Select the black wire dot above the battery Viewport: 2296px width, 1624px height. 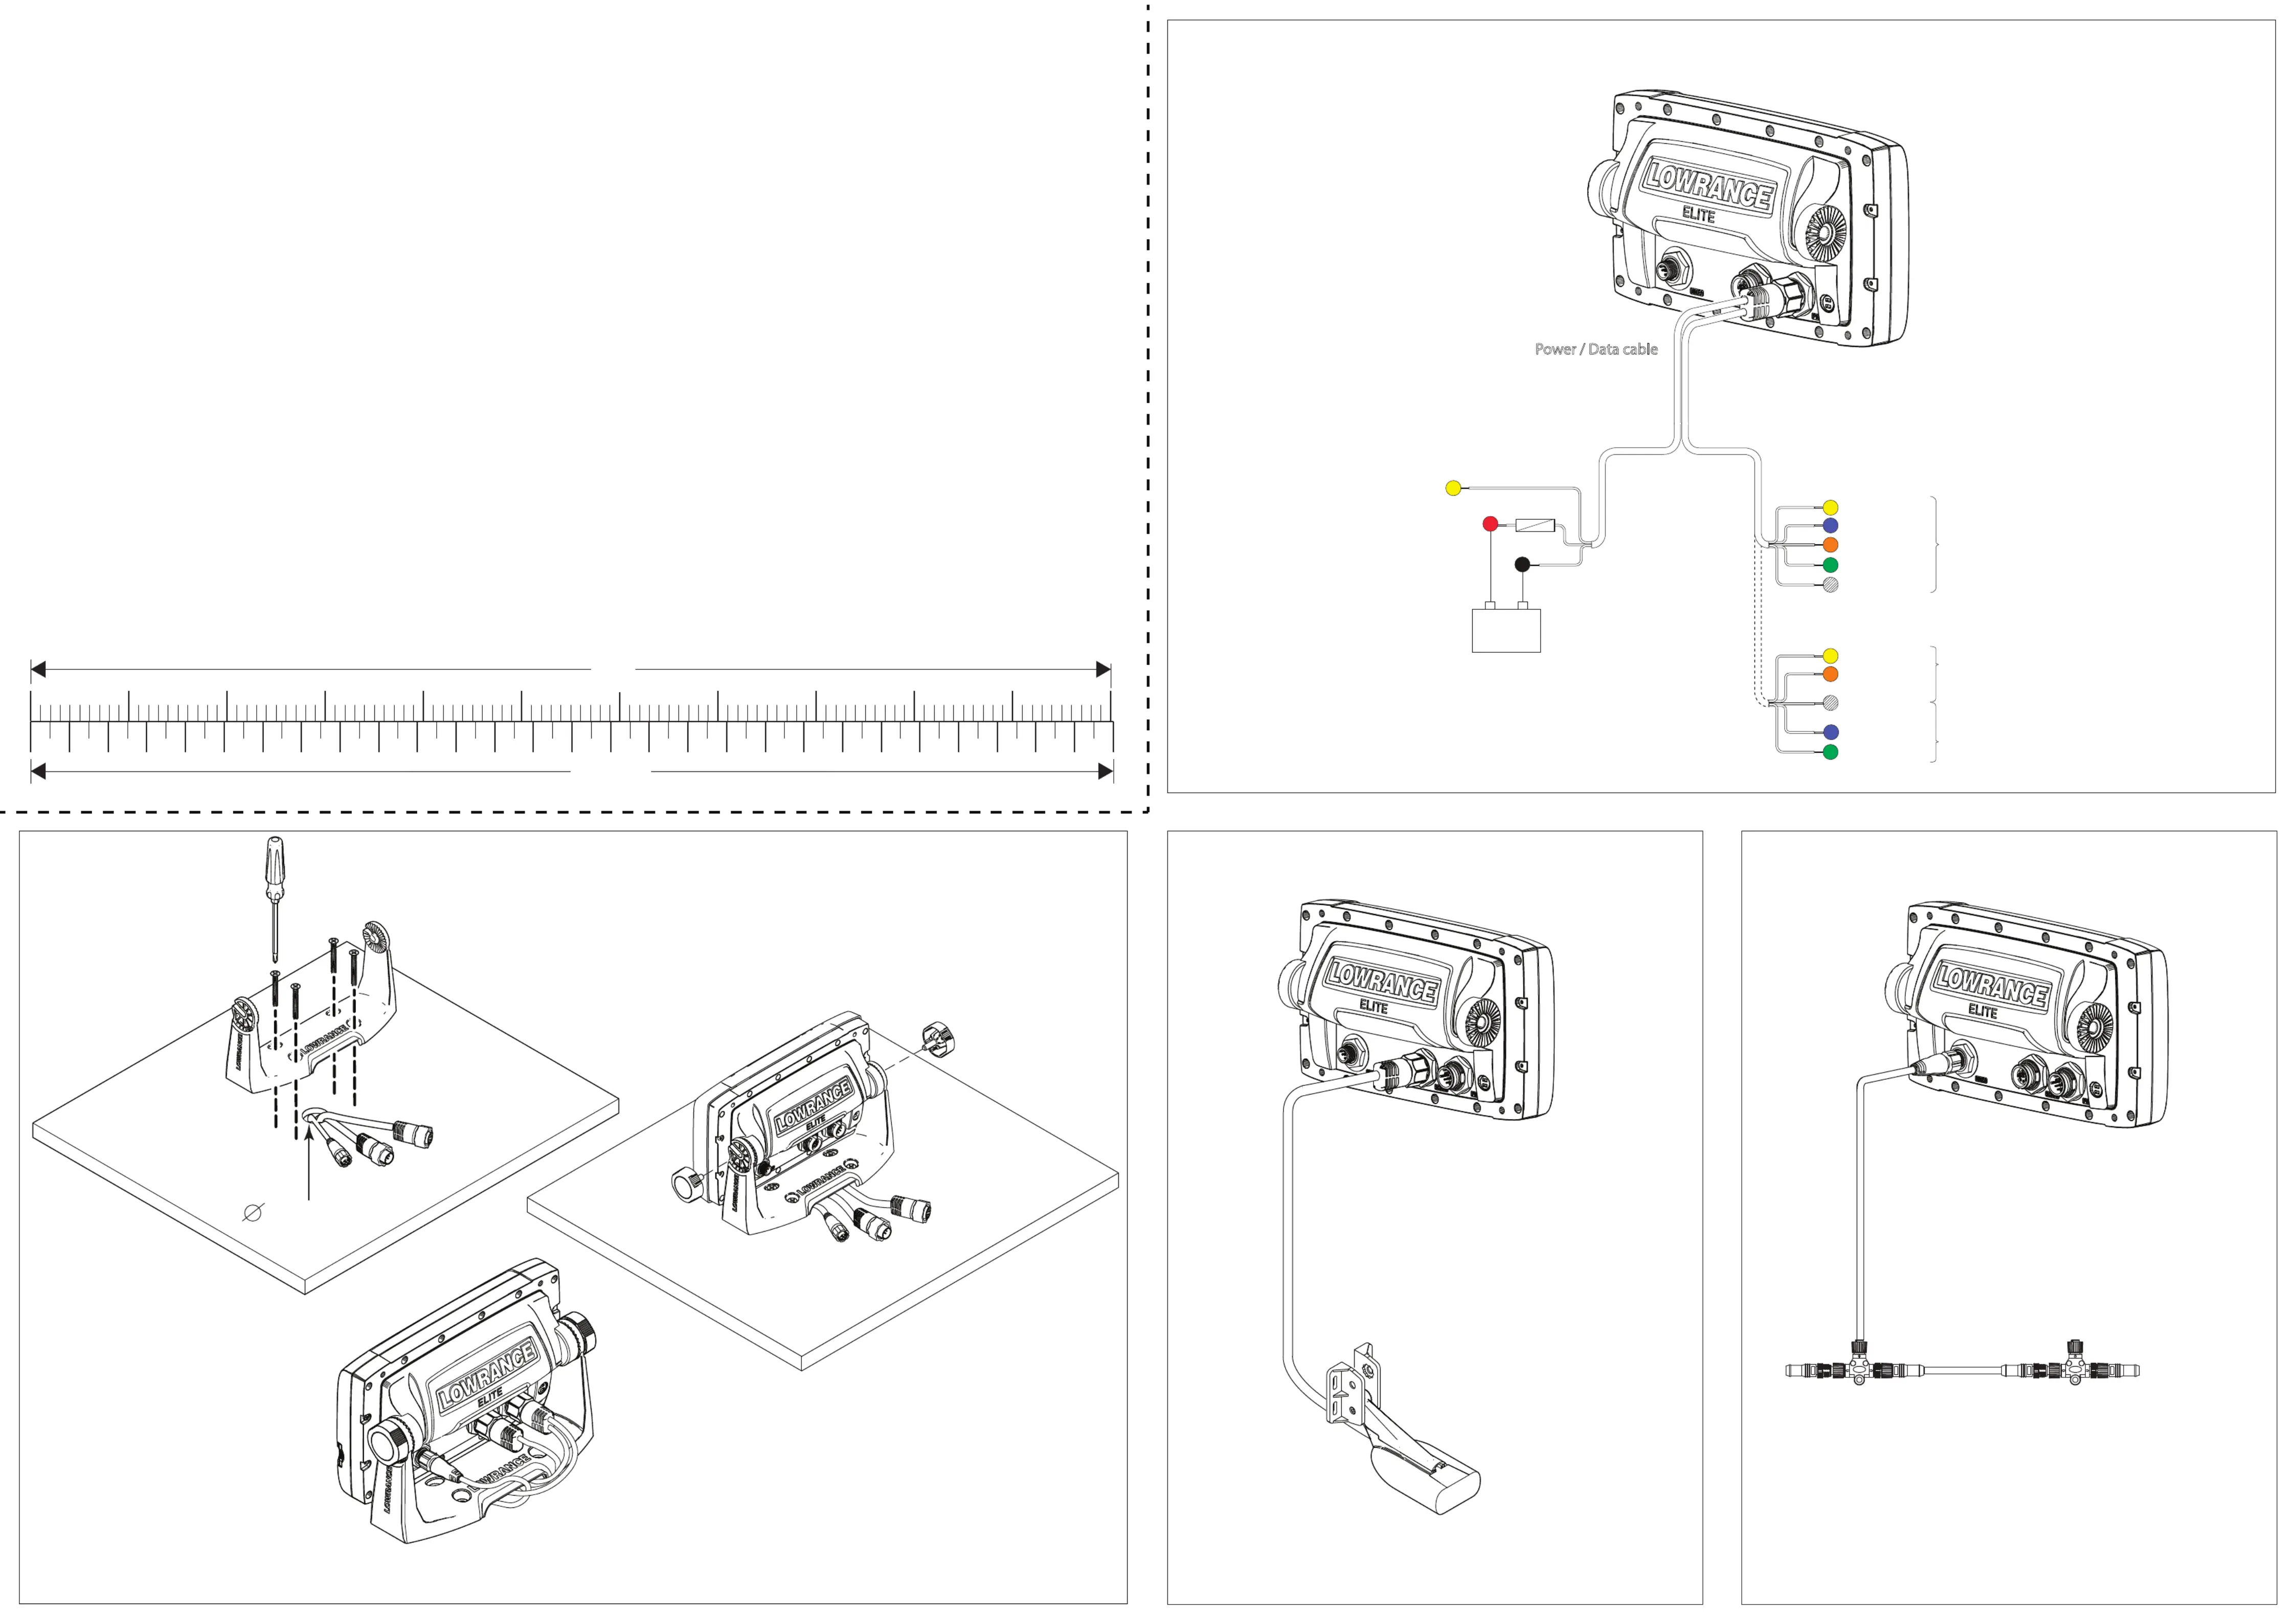1522,564
